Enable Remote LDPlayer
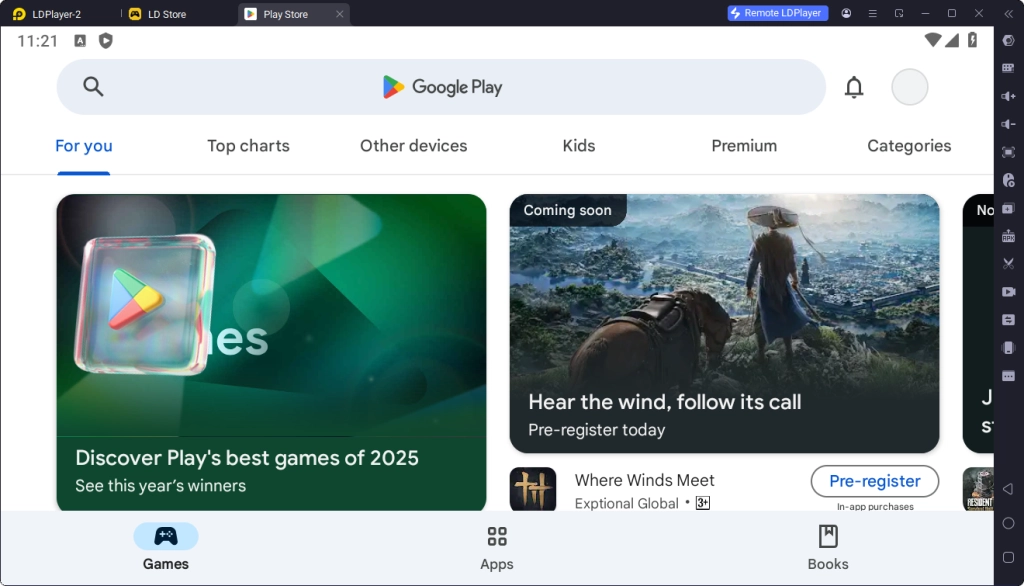 point(777,13)
